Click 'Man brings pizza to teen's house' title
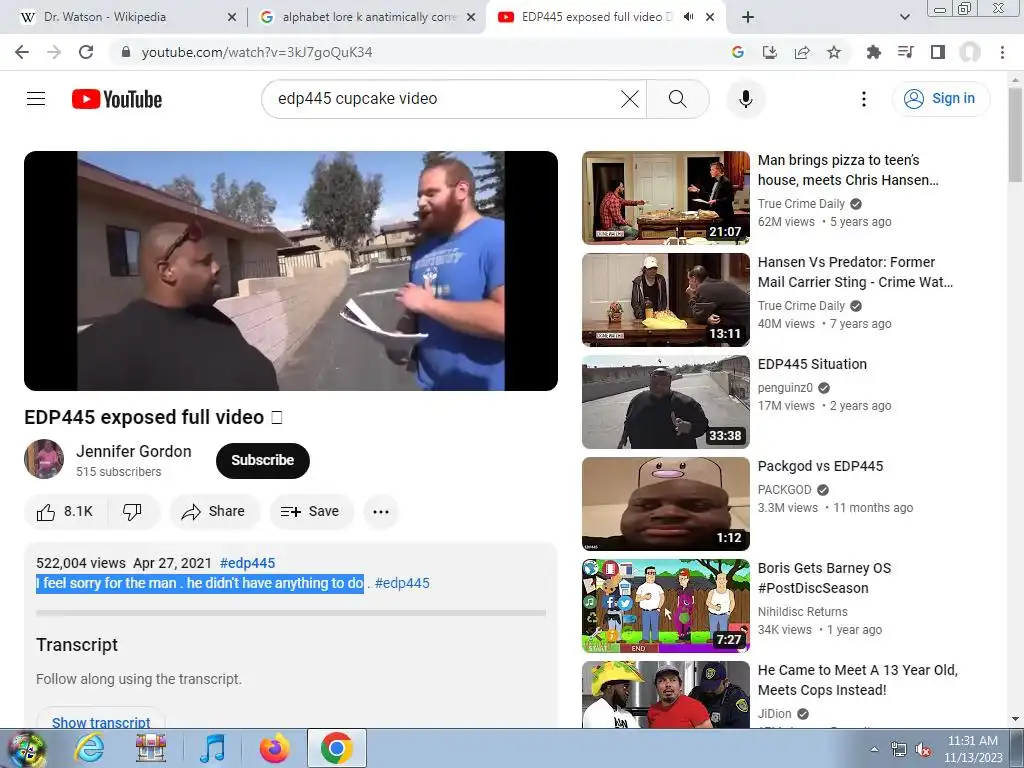The image size is (1024, 768). (x=848, y=170)
